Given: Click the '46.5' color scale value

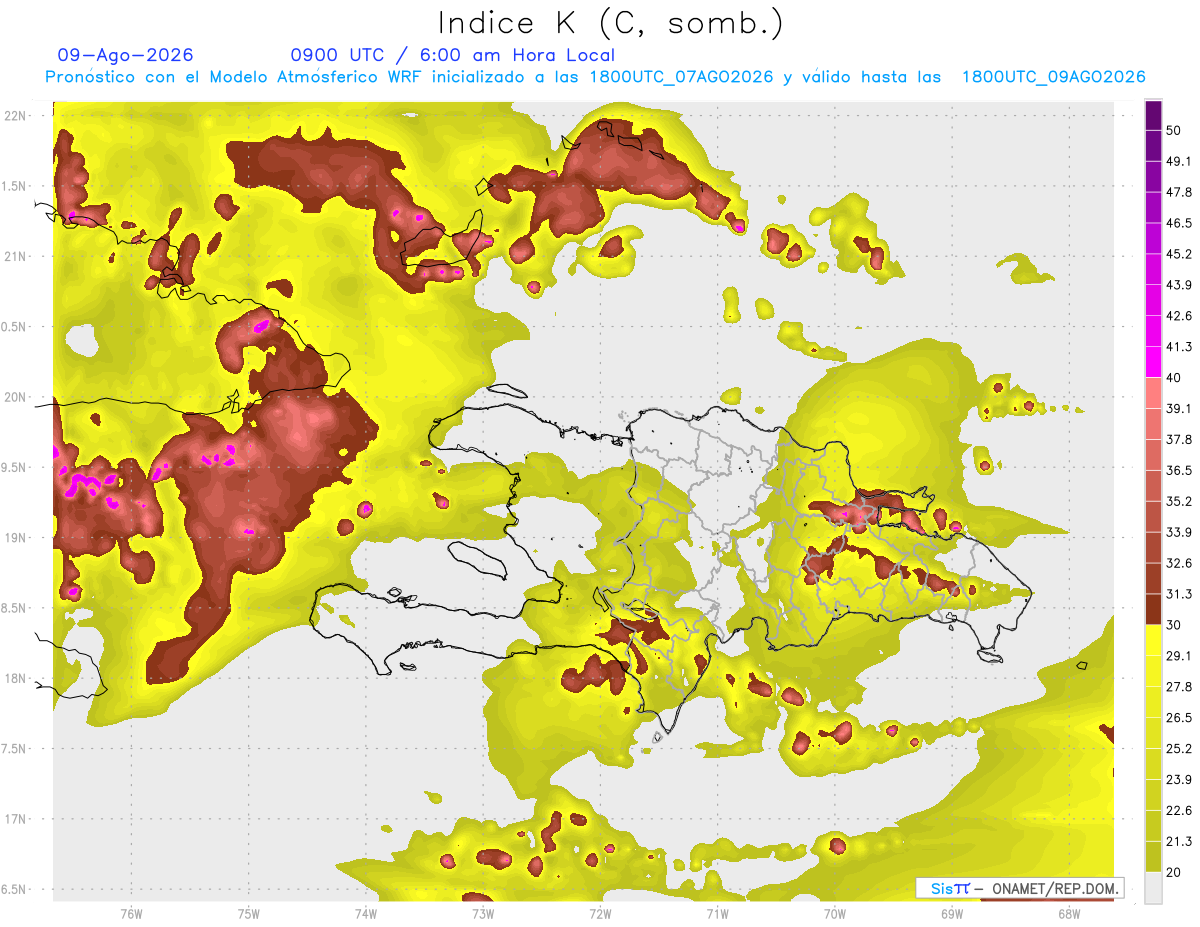Looking at the screenshot, I should 1179,223.
